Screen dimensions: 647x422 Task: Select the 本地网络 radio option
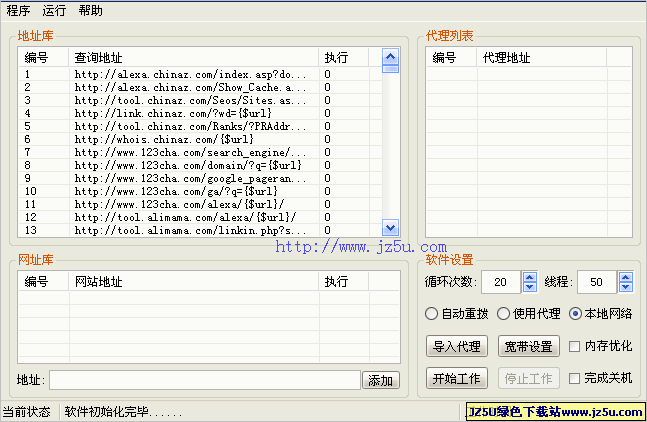point(600,314)
